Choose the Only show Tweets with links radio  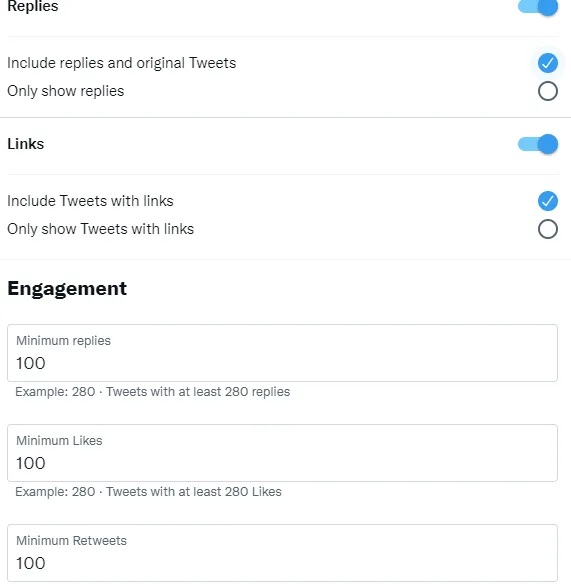pos(548,229)
